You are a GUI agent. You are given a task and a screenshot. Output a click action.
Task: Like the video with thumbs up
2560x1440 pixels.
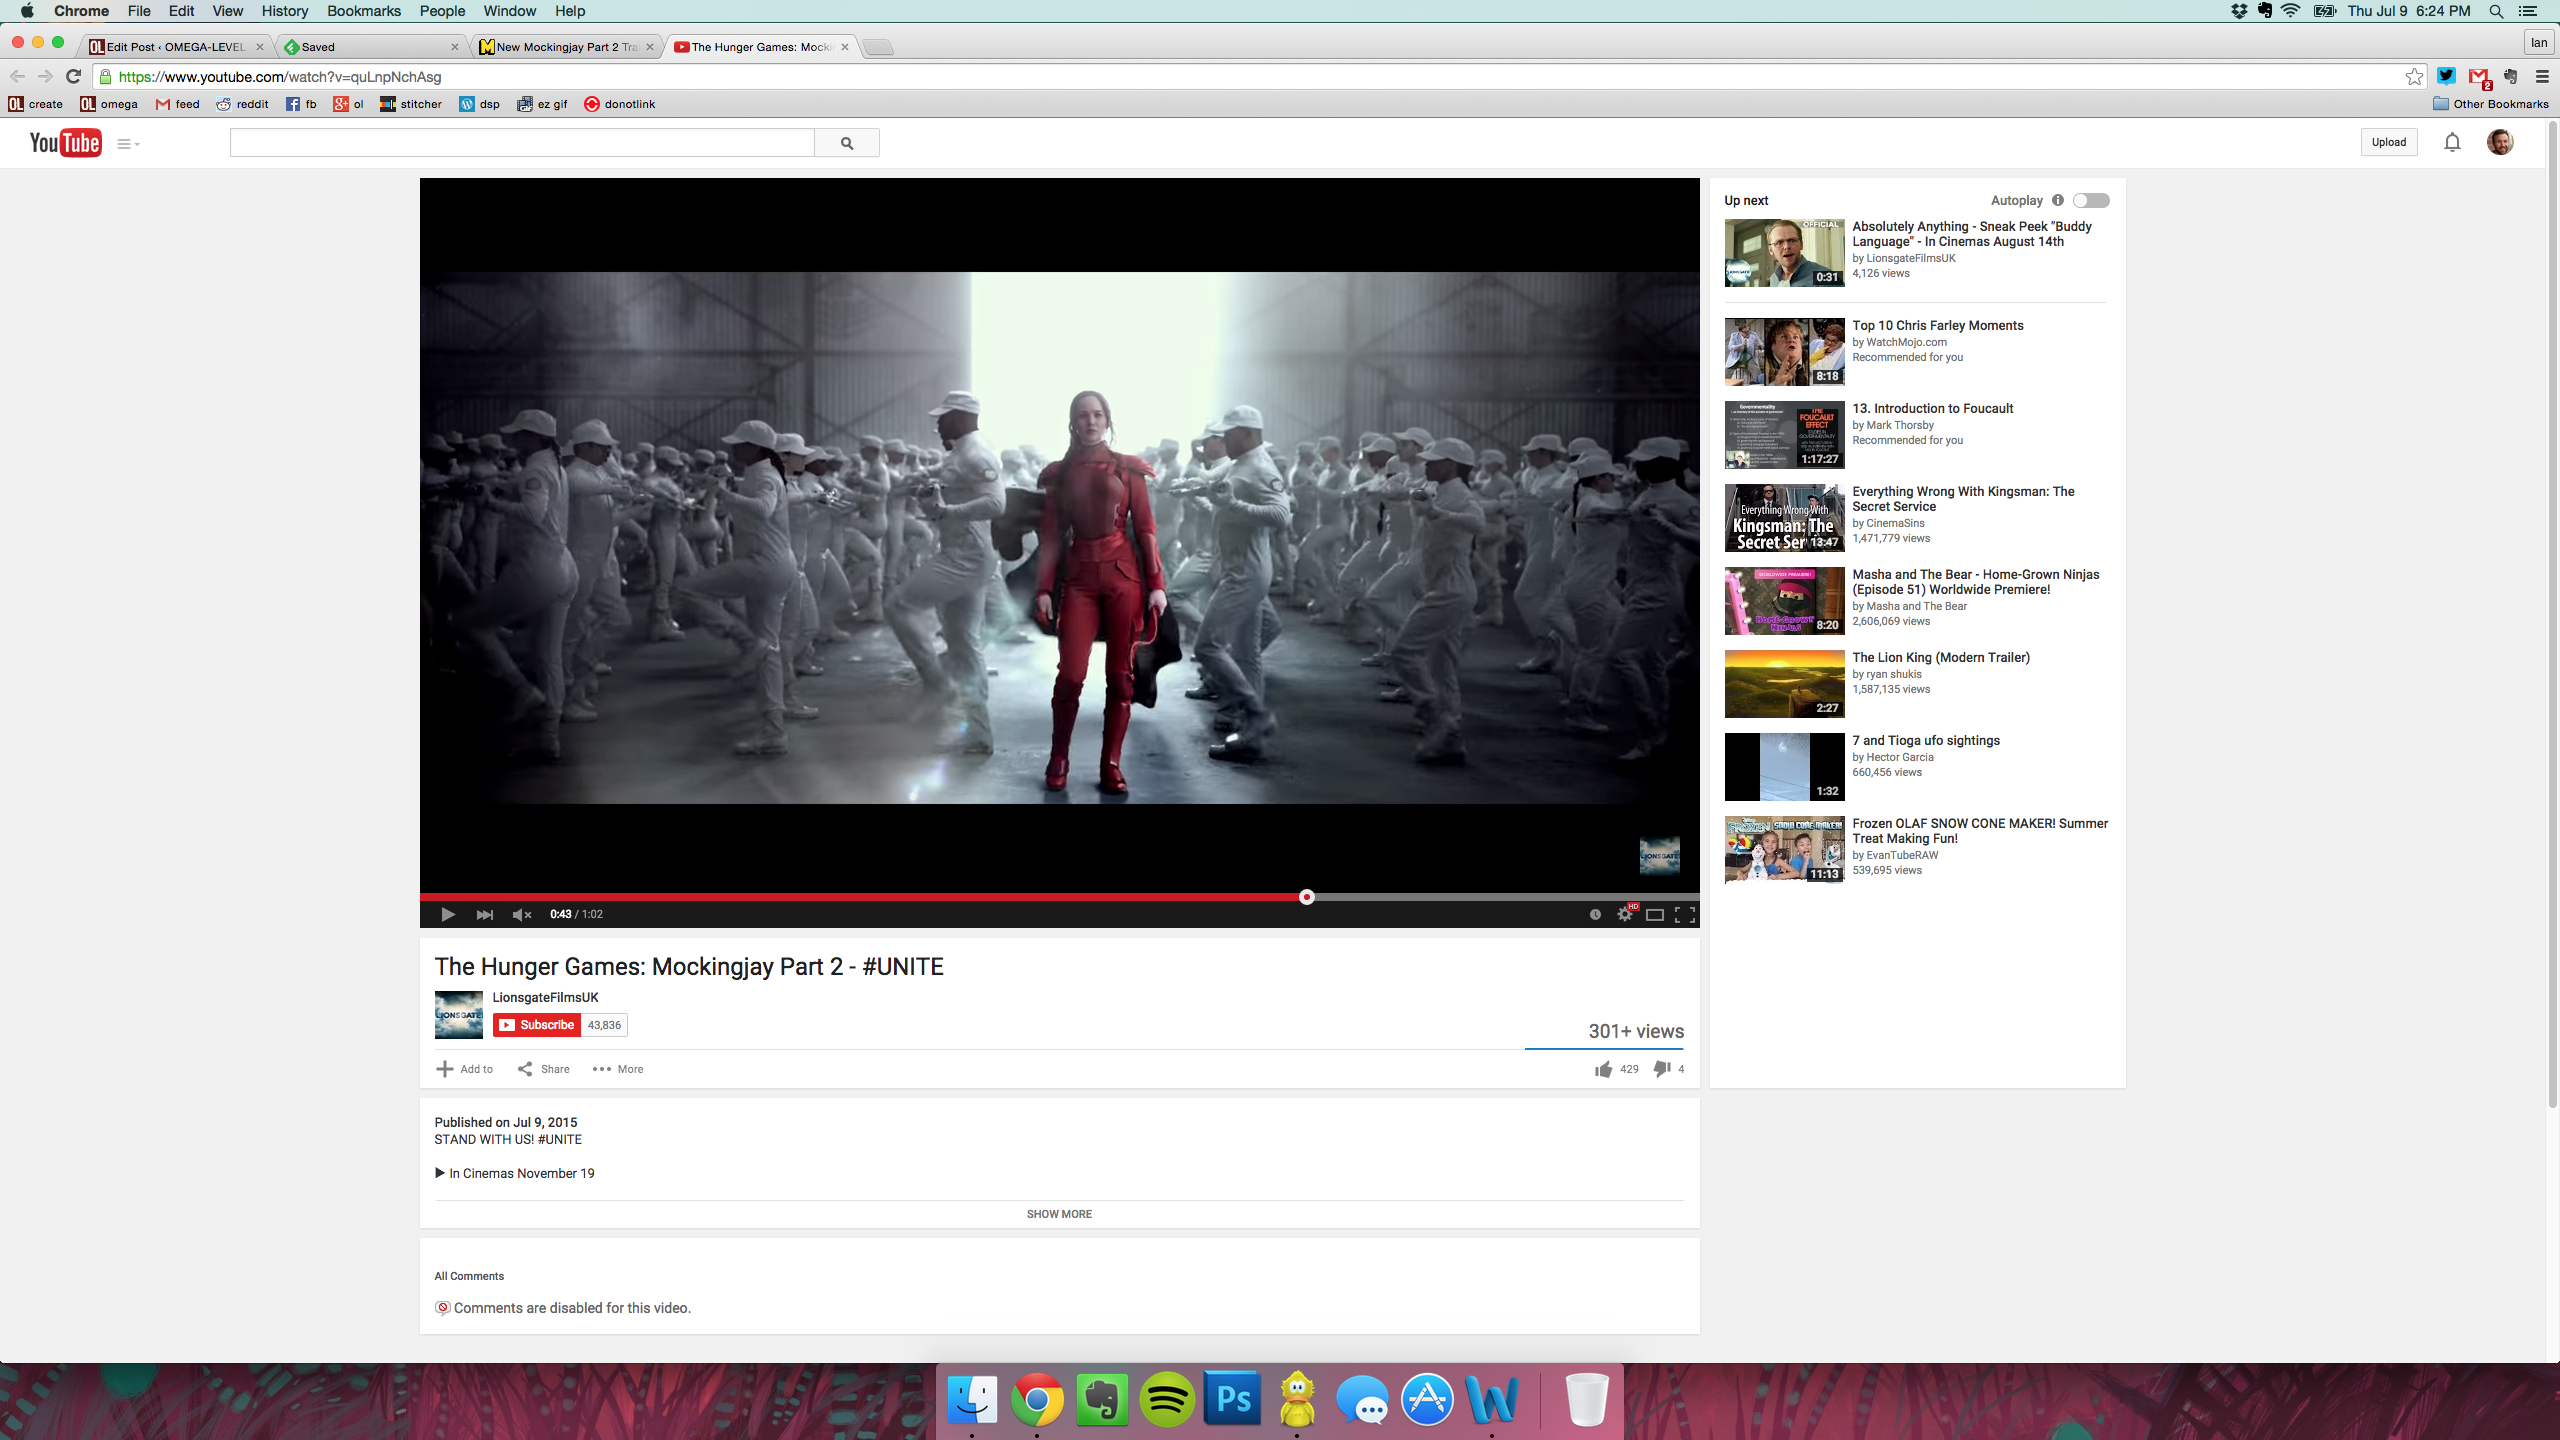click(x=1604, y=1069)
